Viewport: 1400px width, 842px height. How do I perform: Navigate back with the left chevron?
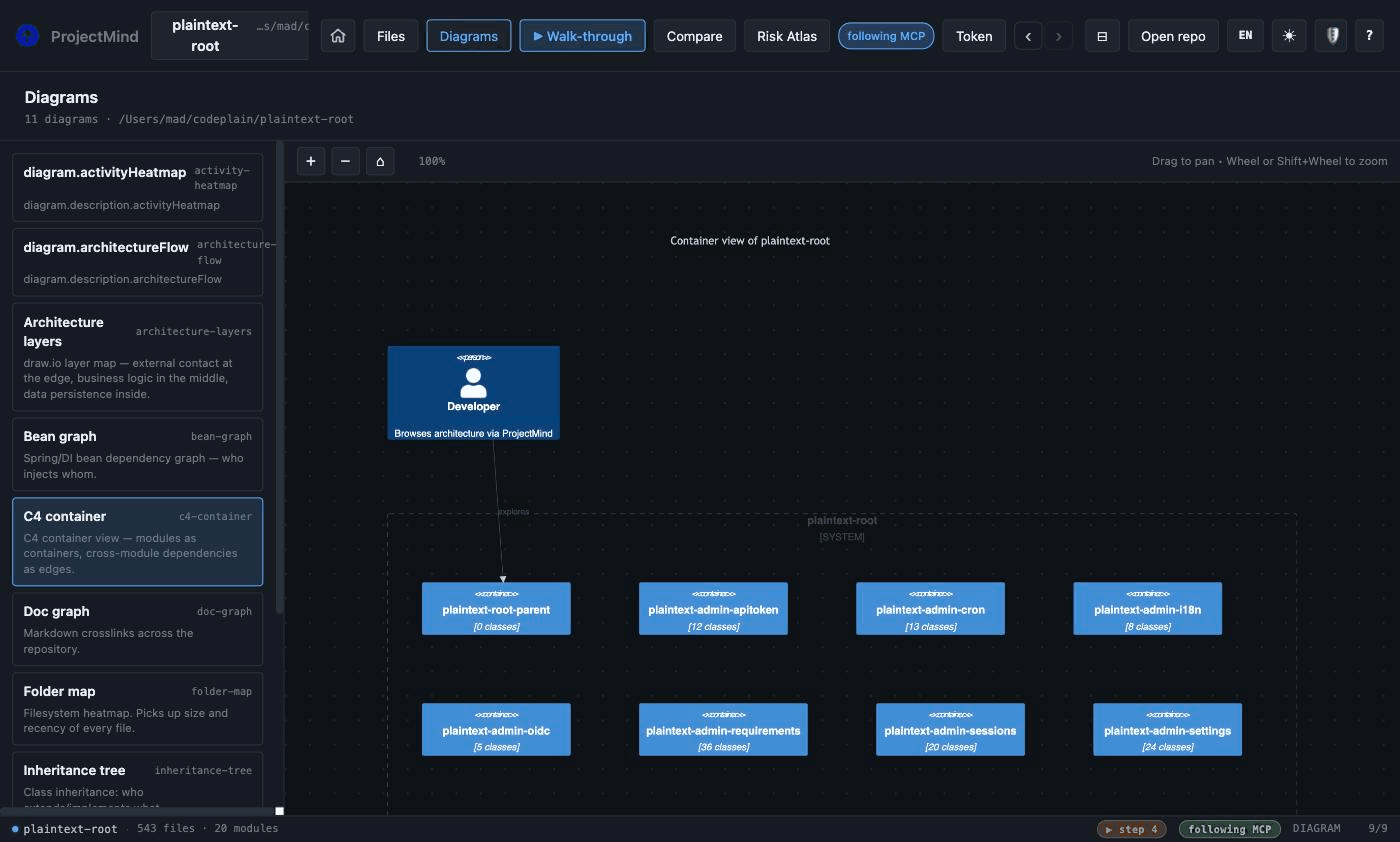pos(1028,36)
